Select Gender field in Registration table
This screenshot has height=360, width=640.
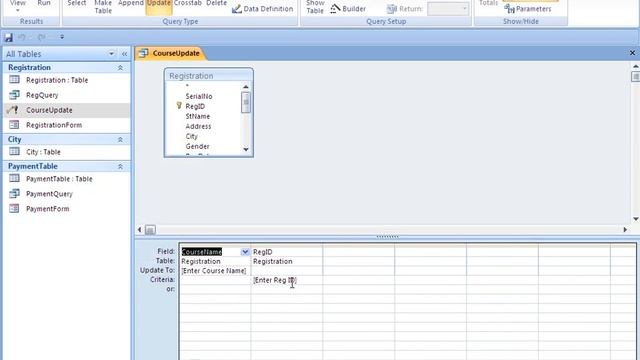coord(198,146)
